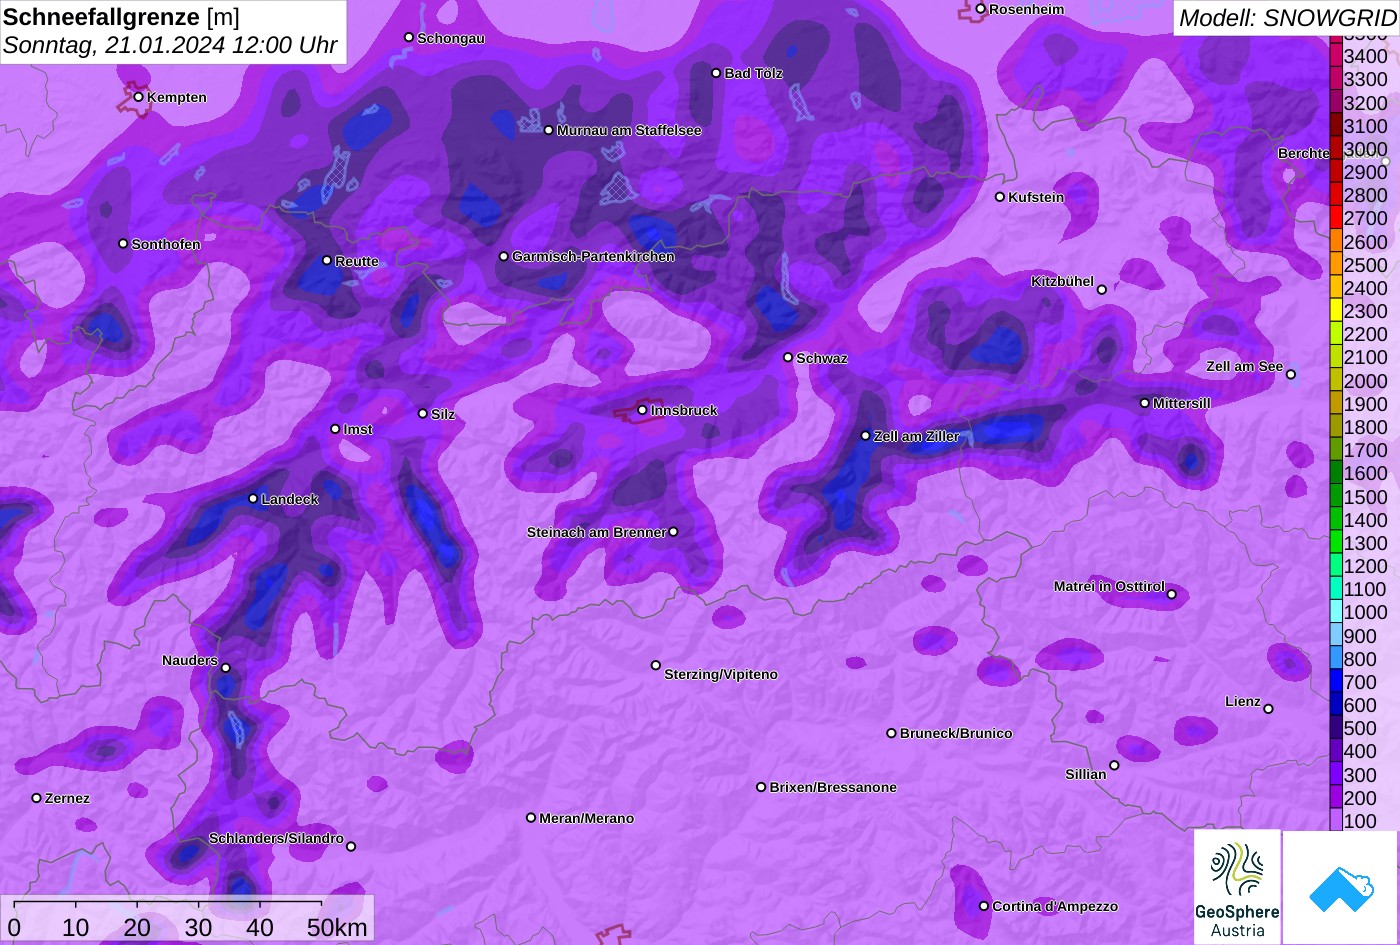Viewport: 1400px width, 945px height.
Task: Click the Reutte marker dot
Action: coord(327,260)
